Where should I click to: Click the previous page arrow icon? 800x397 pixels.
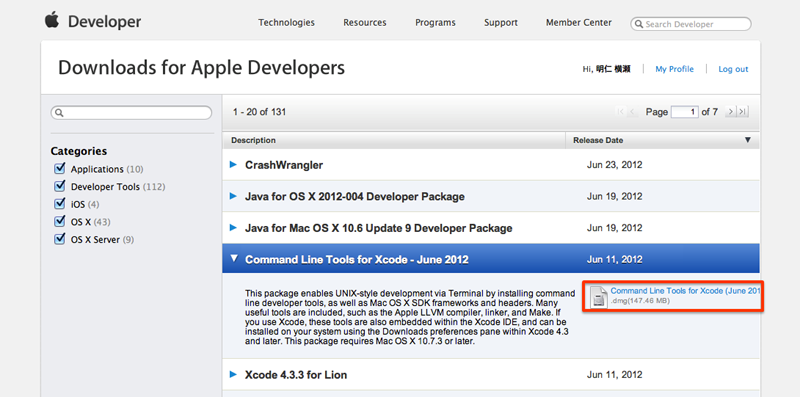pyautogui.click(x=633, y=112)
